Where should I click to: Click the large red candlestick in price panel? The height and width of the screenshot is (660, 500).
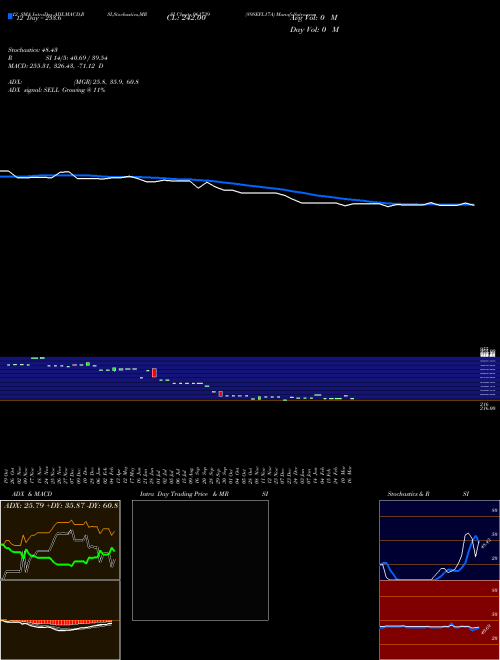(154, 373)
